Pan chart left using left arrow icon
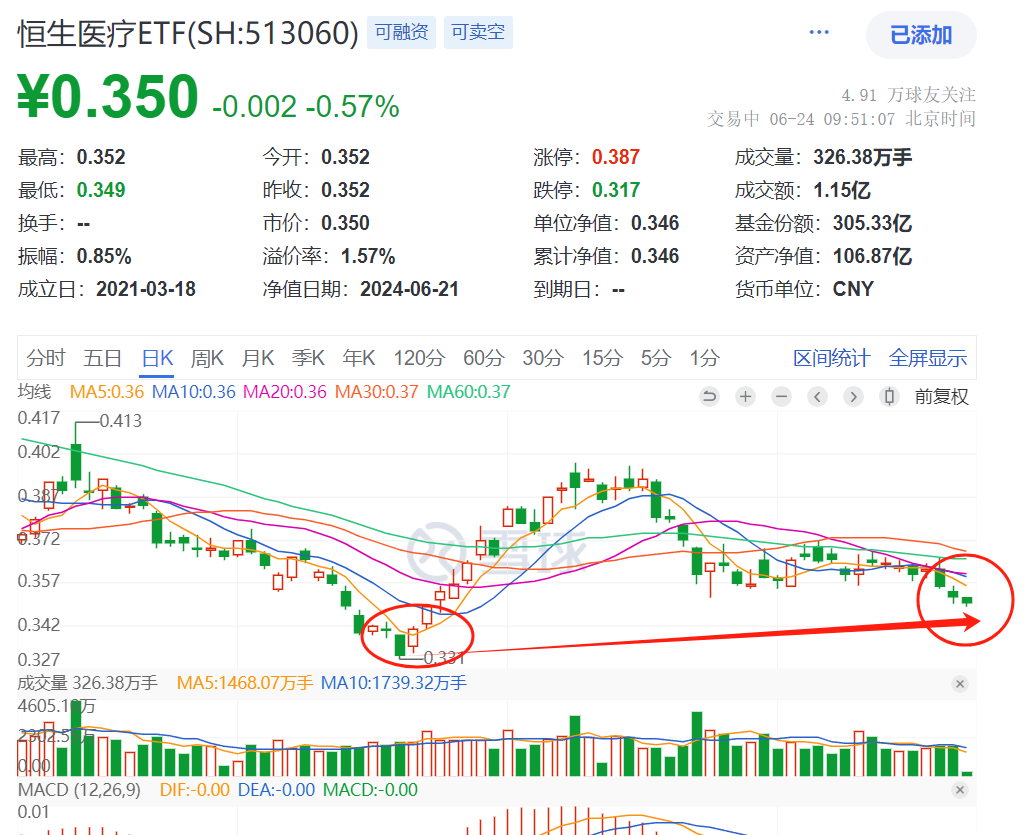 pyautogui.click(x=817, y=397)
